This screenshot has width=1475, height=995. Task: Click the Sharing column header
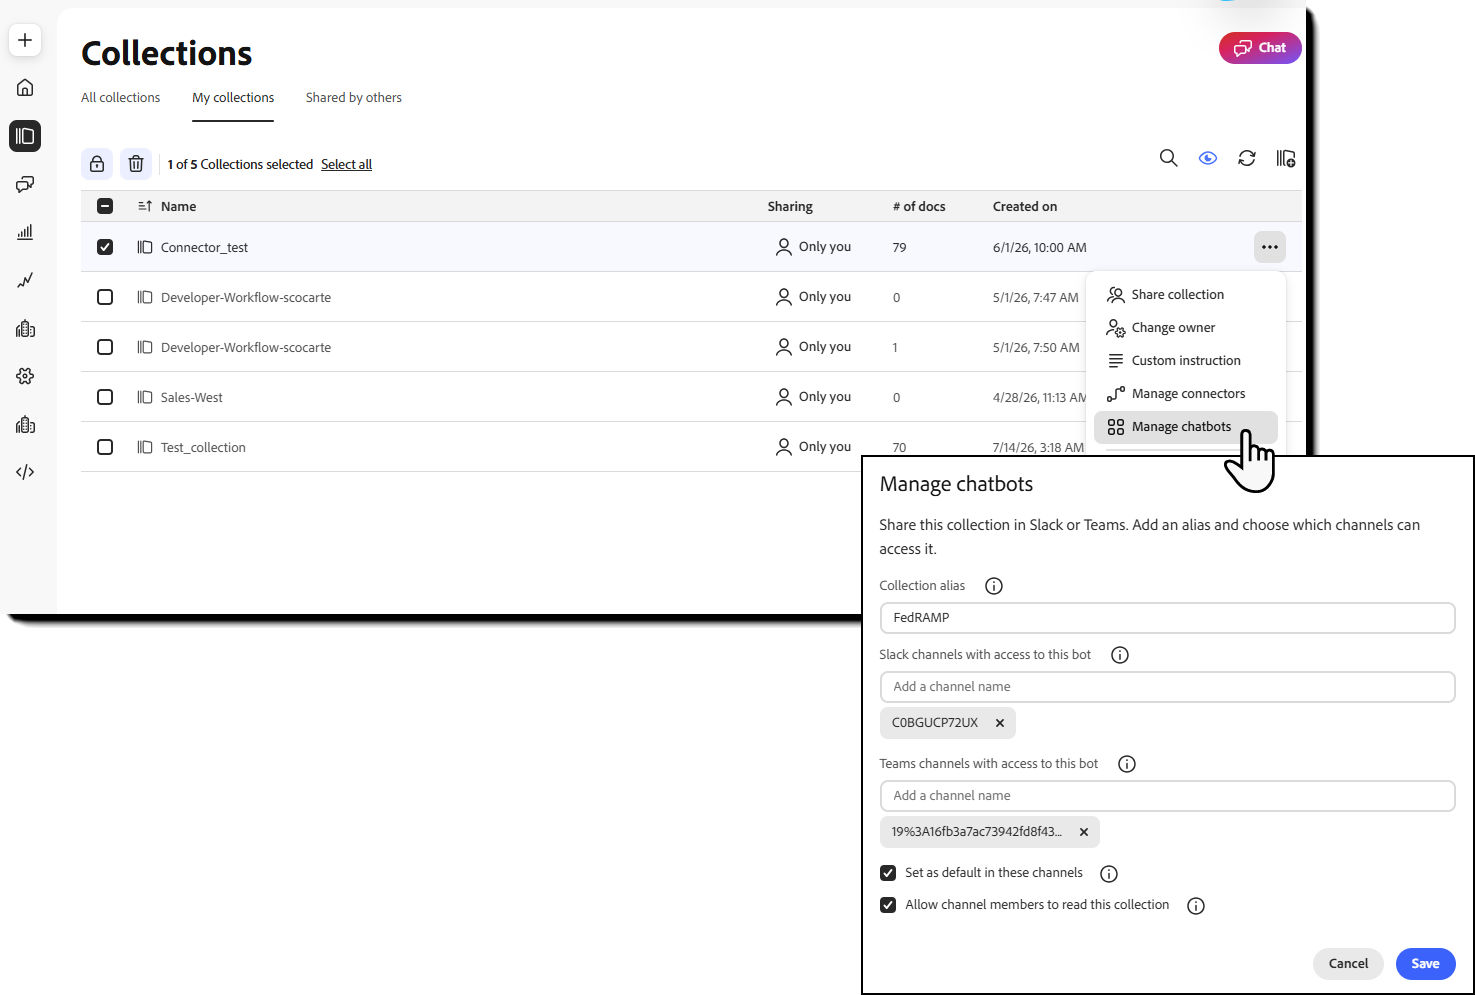coord(790,206)
